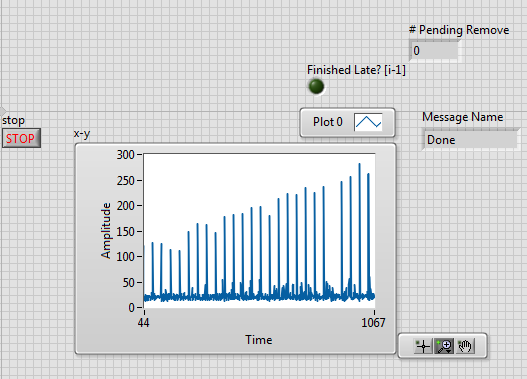Click the x-y graph title label

tap(82, 134)
